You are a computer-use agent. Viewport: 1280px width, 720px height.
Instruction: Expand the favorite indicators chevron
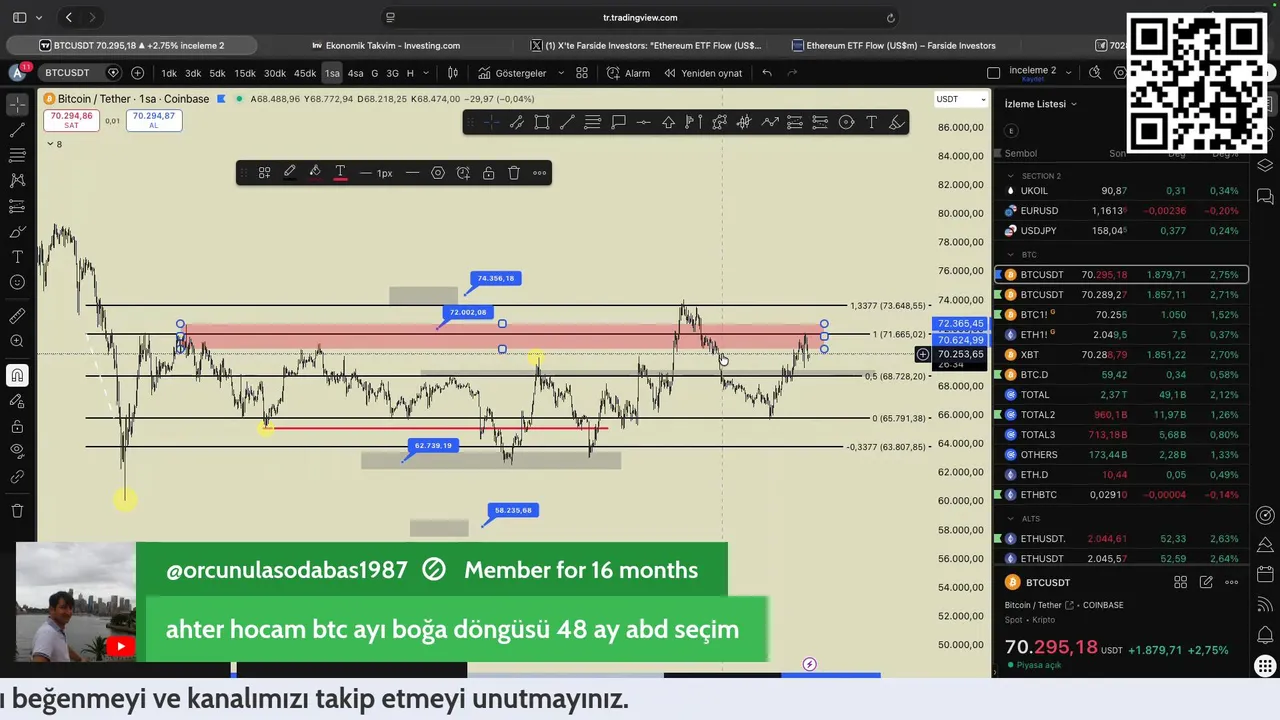(560, 73)
